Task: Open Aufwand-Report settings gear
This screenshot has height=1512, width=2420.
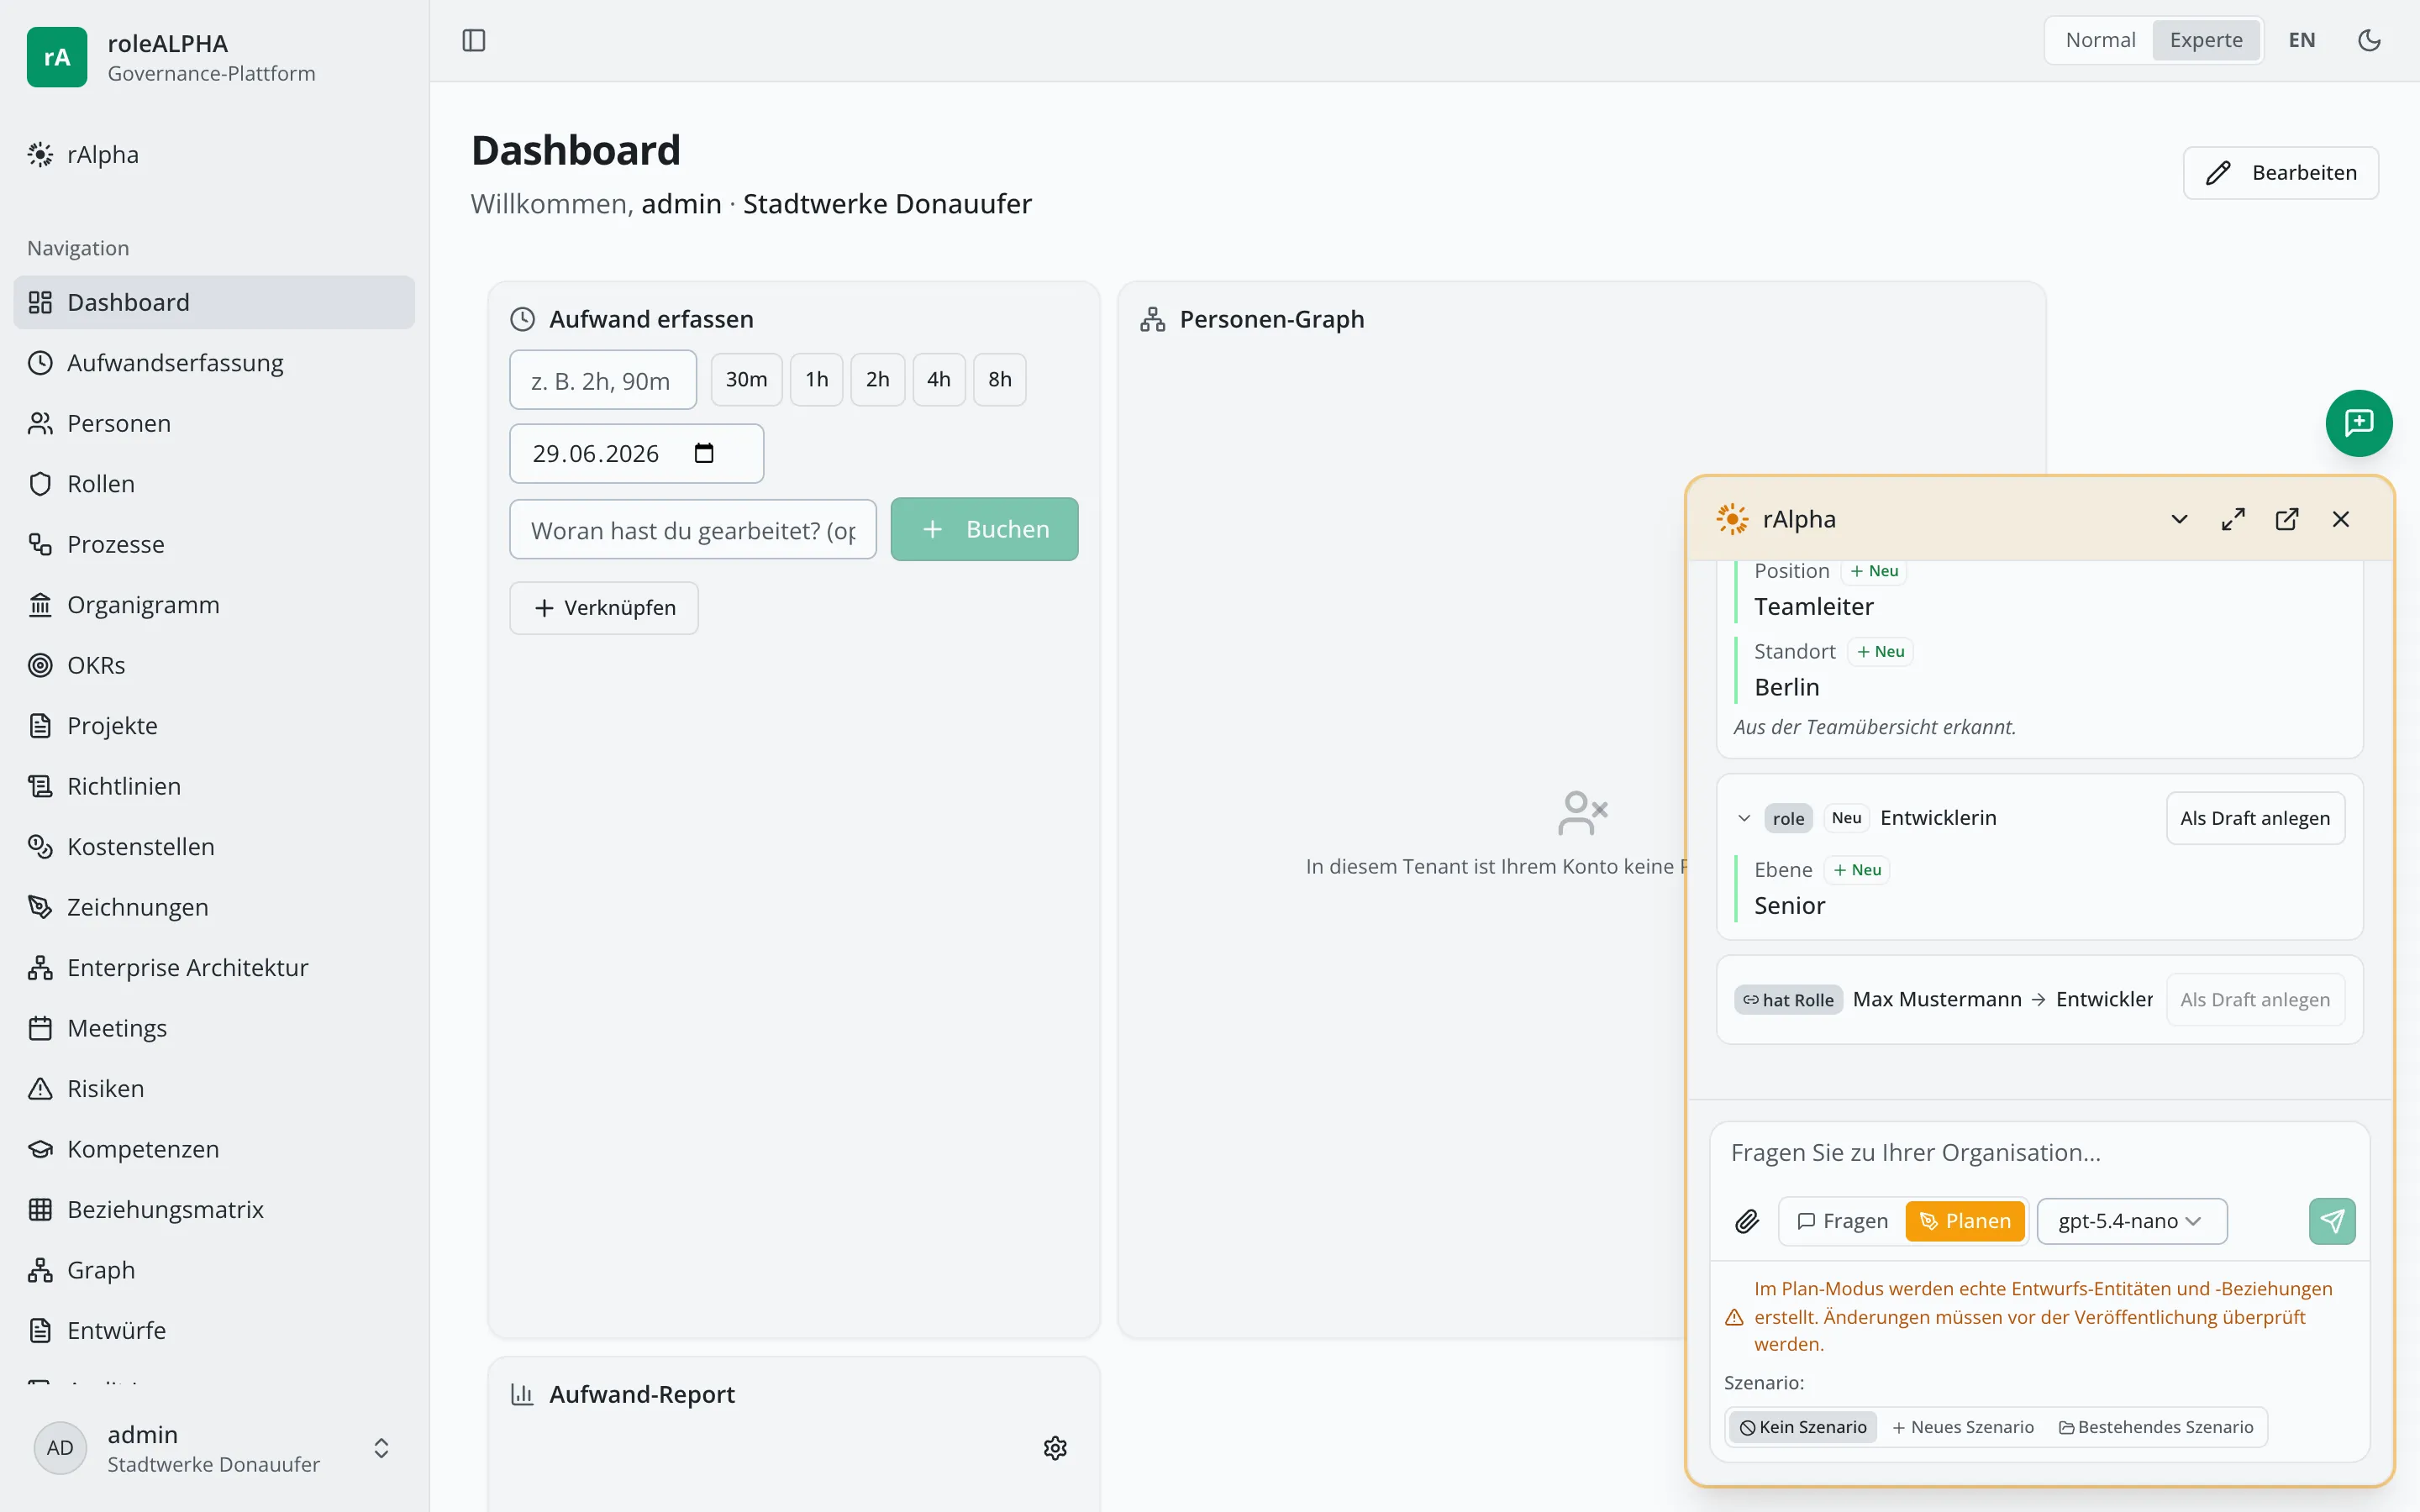Action: point(1055,1448)
